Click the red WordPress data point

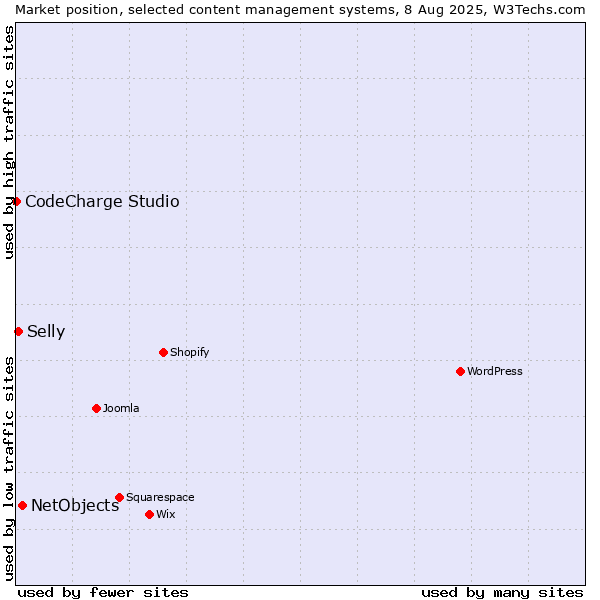(460, 372)
